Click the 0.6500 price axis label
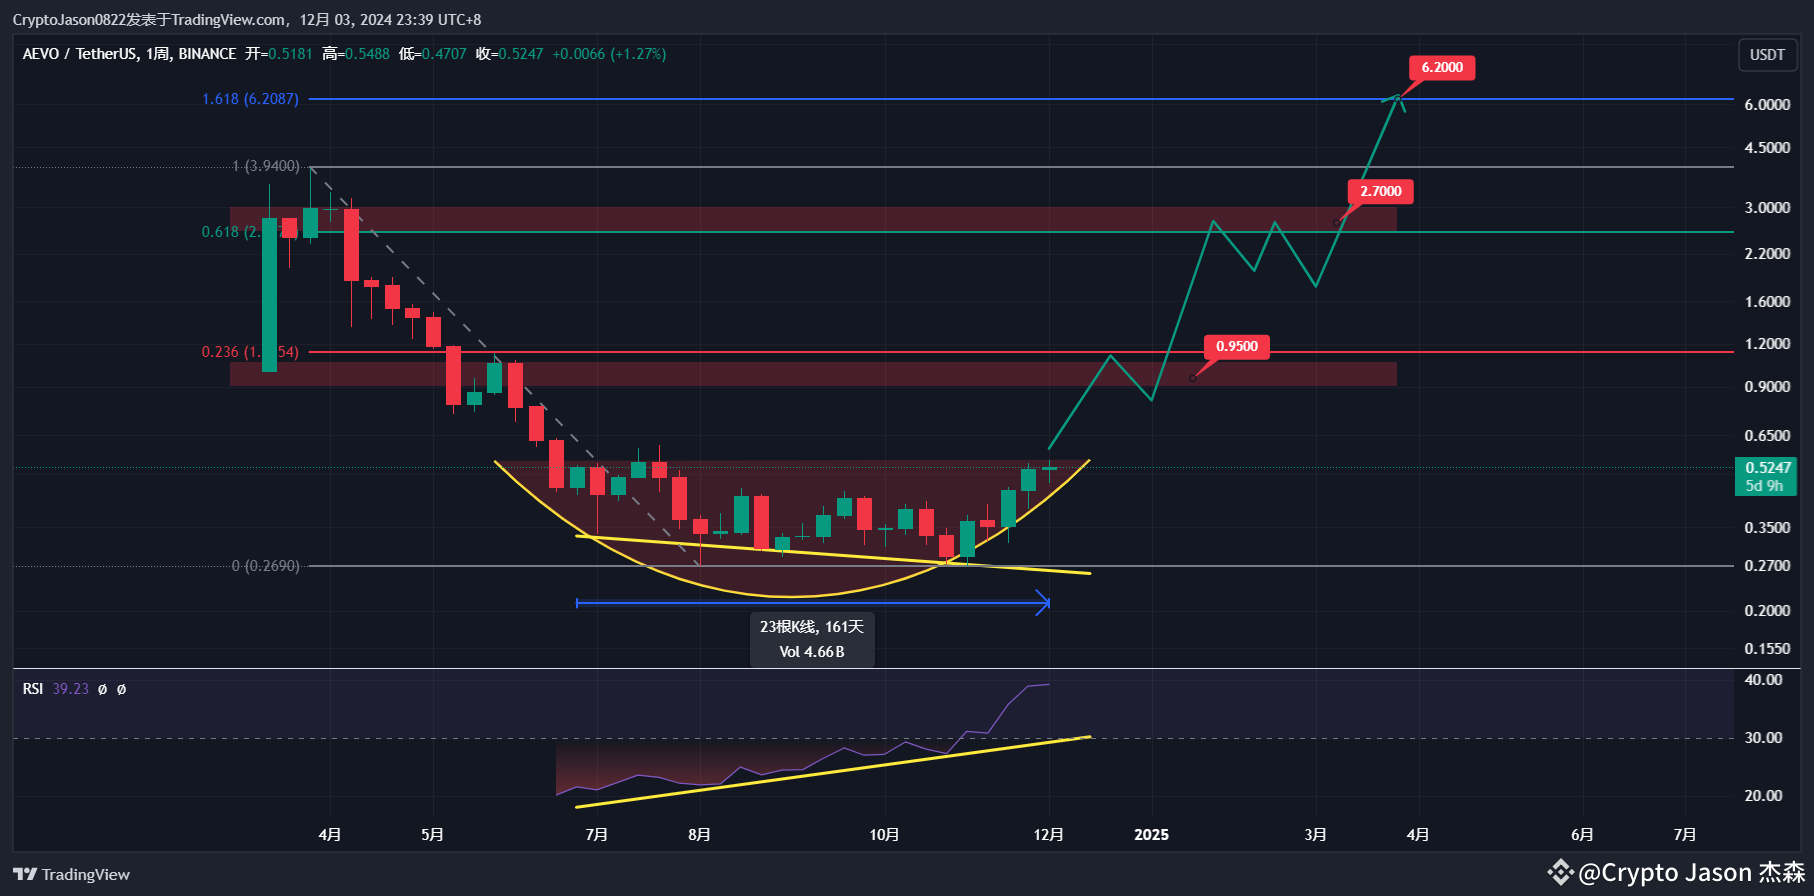Screen dimensions: 1814x896 click(1767, 436)
